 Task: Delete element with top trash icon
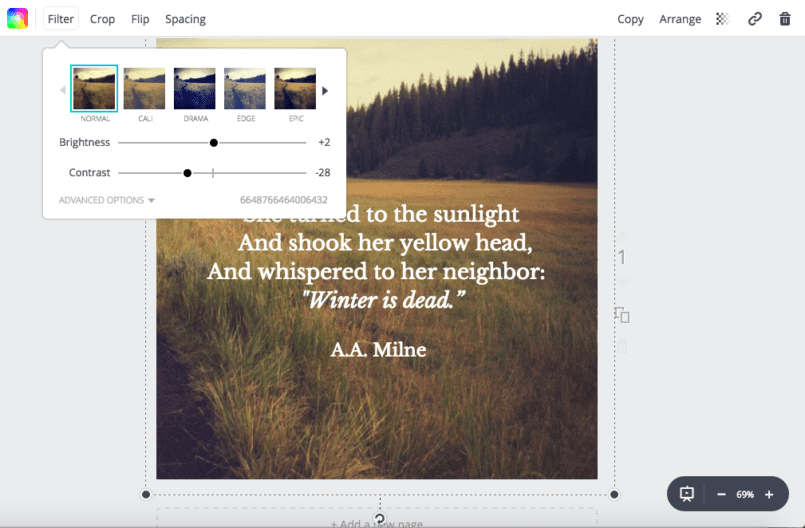pos(785,19)
